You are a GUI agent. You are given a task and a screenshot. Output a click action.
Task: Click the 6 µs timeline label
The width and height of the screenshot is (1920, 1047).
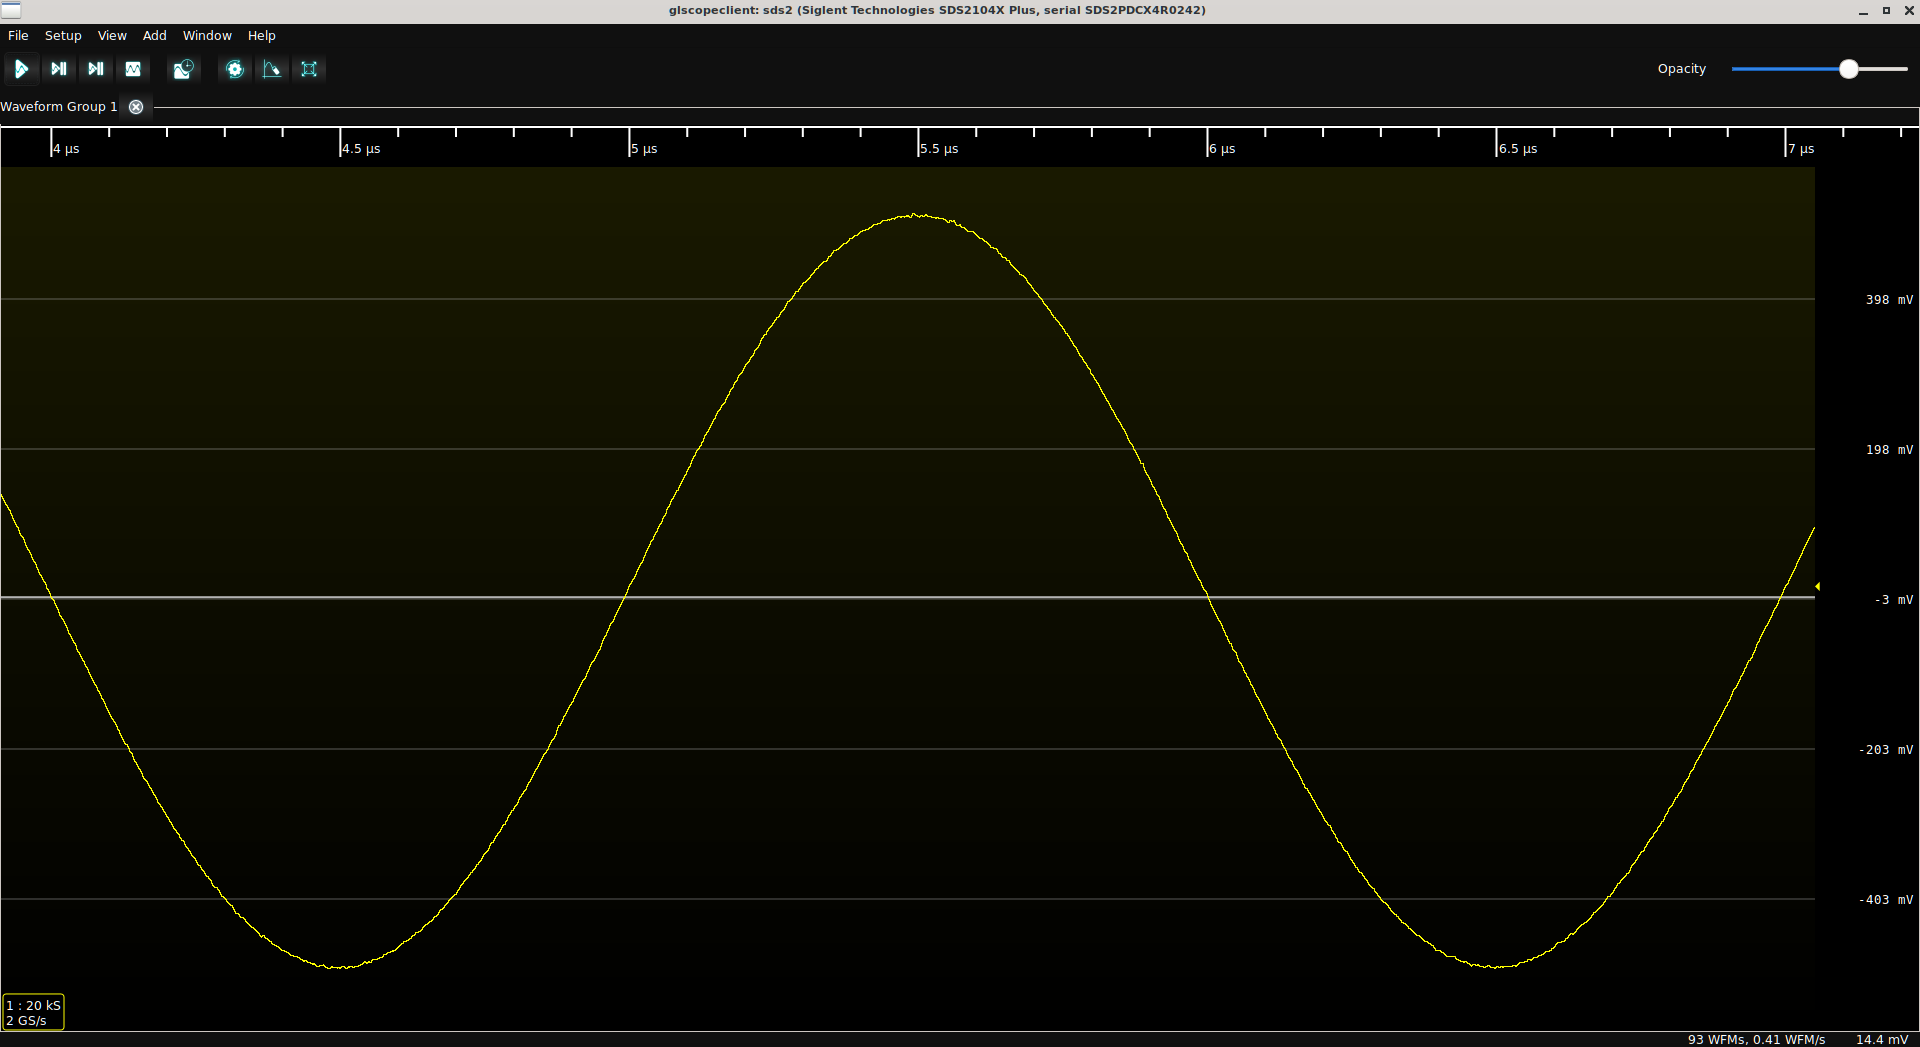pos(1222,149)
